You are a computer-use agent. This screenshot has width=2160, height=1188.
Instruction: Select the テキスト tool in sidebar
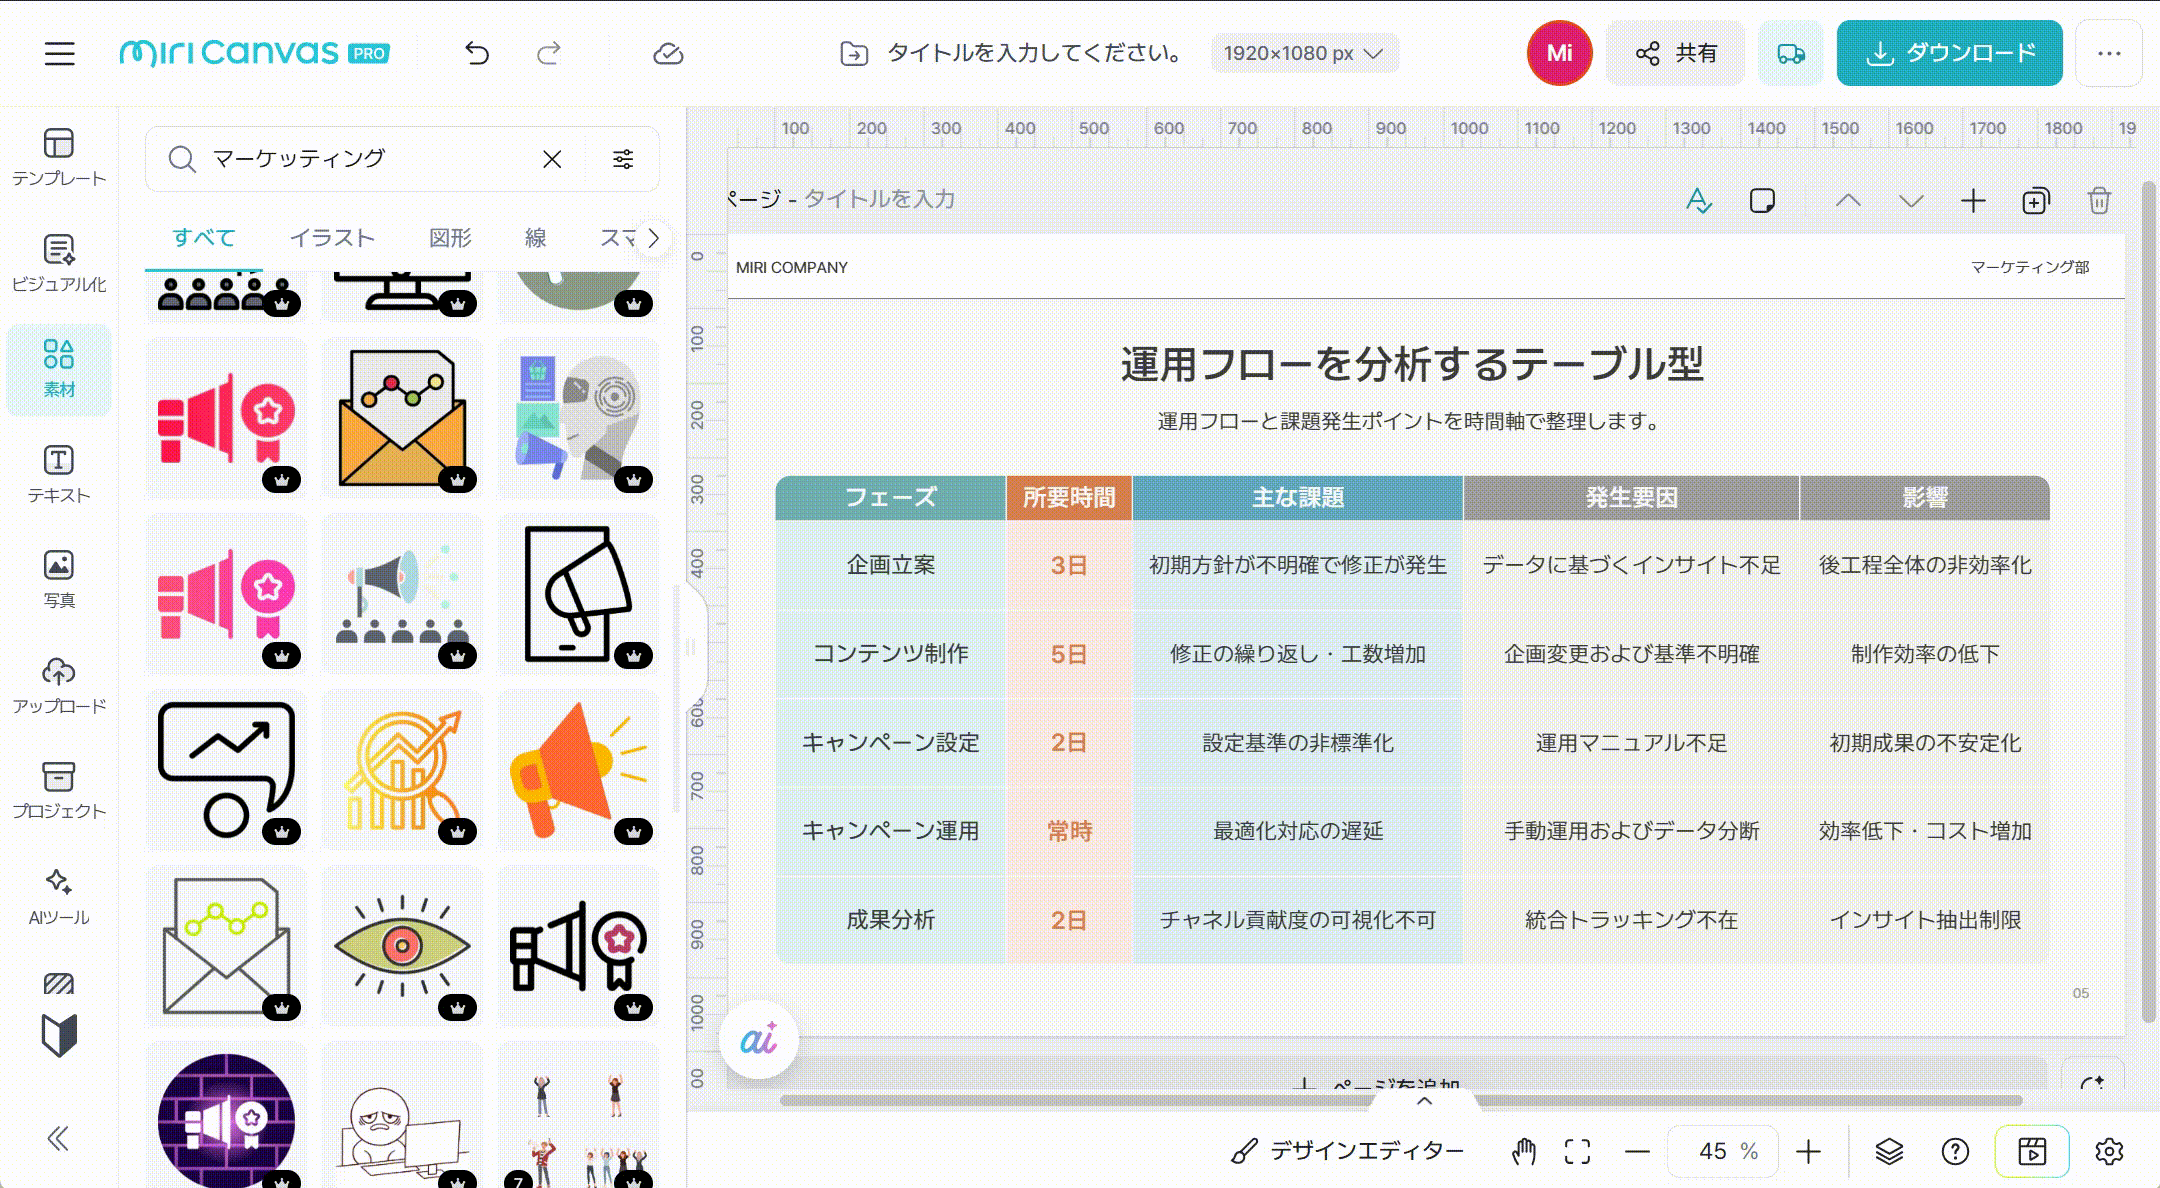[59, 475]
